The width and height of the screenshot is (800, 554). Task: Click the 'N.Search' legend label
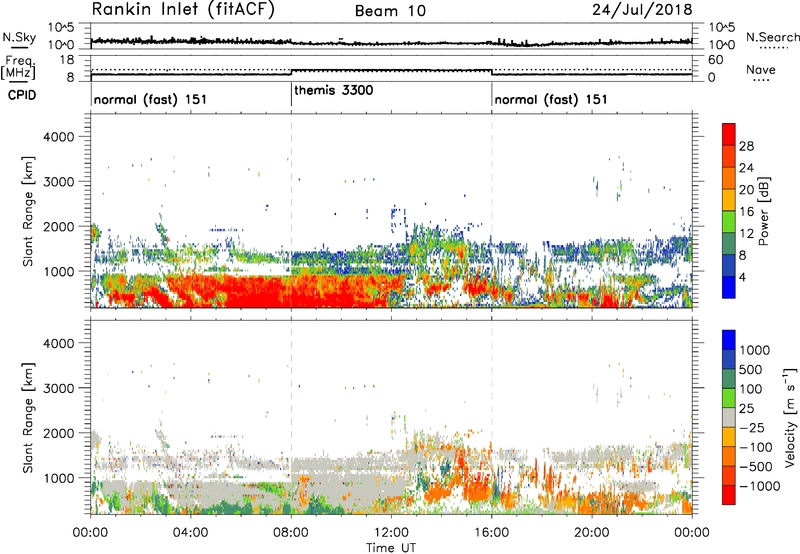point(772,37)
